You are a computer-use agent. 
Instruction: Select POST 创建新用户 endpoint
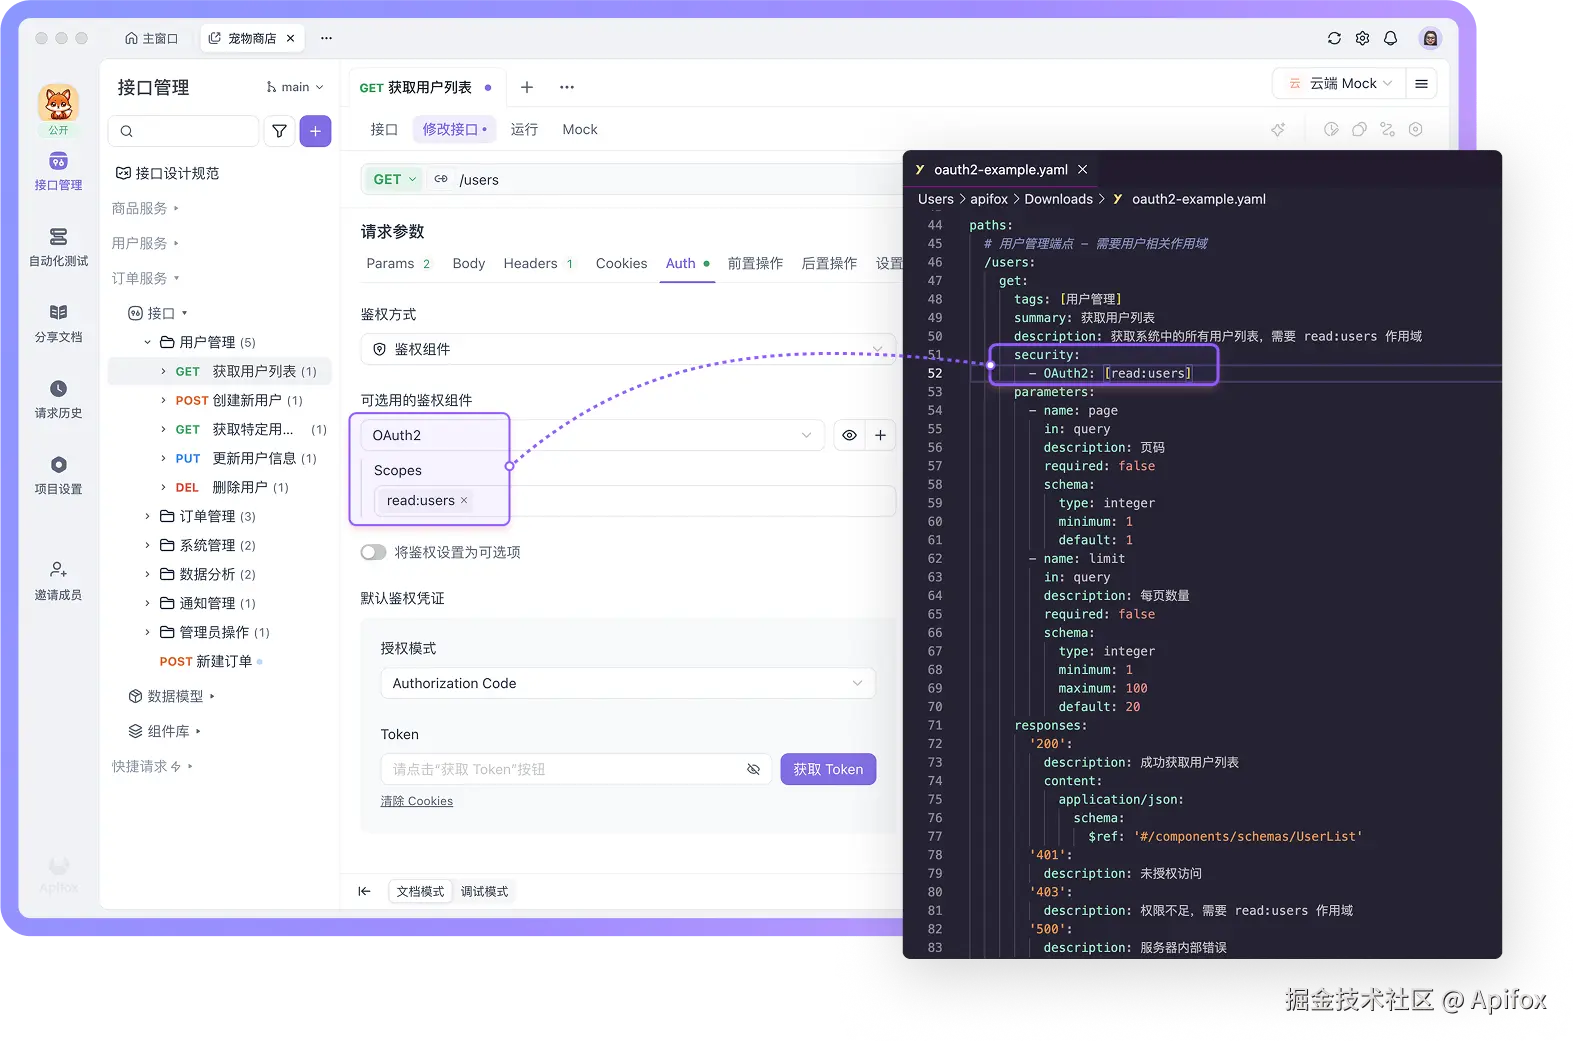[239, 400]
